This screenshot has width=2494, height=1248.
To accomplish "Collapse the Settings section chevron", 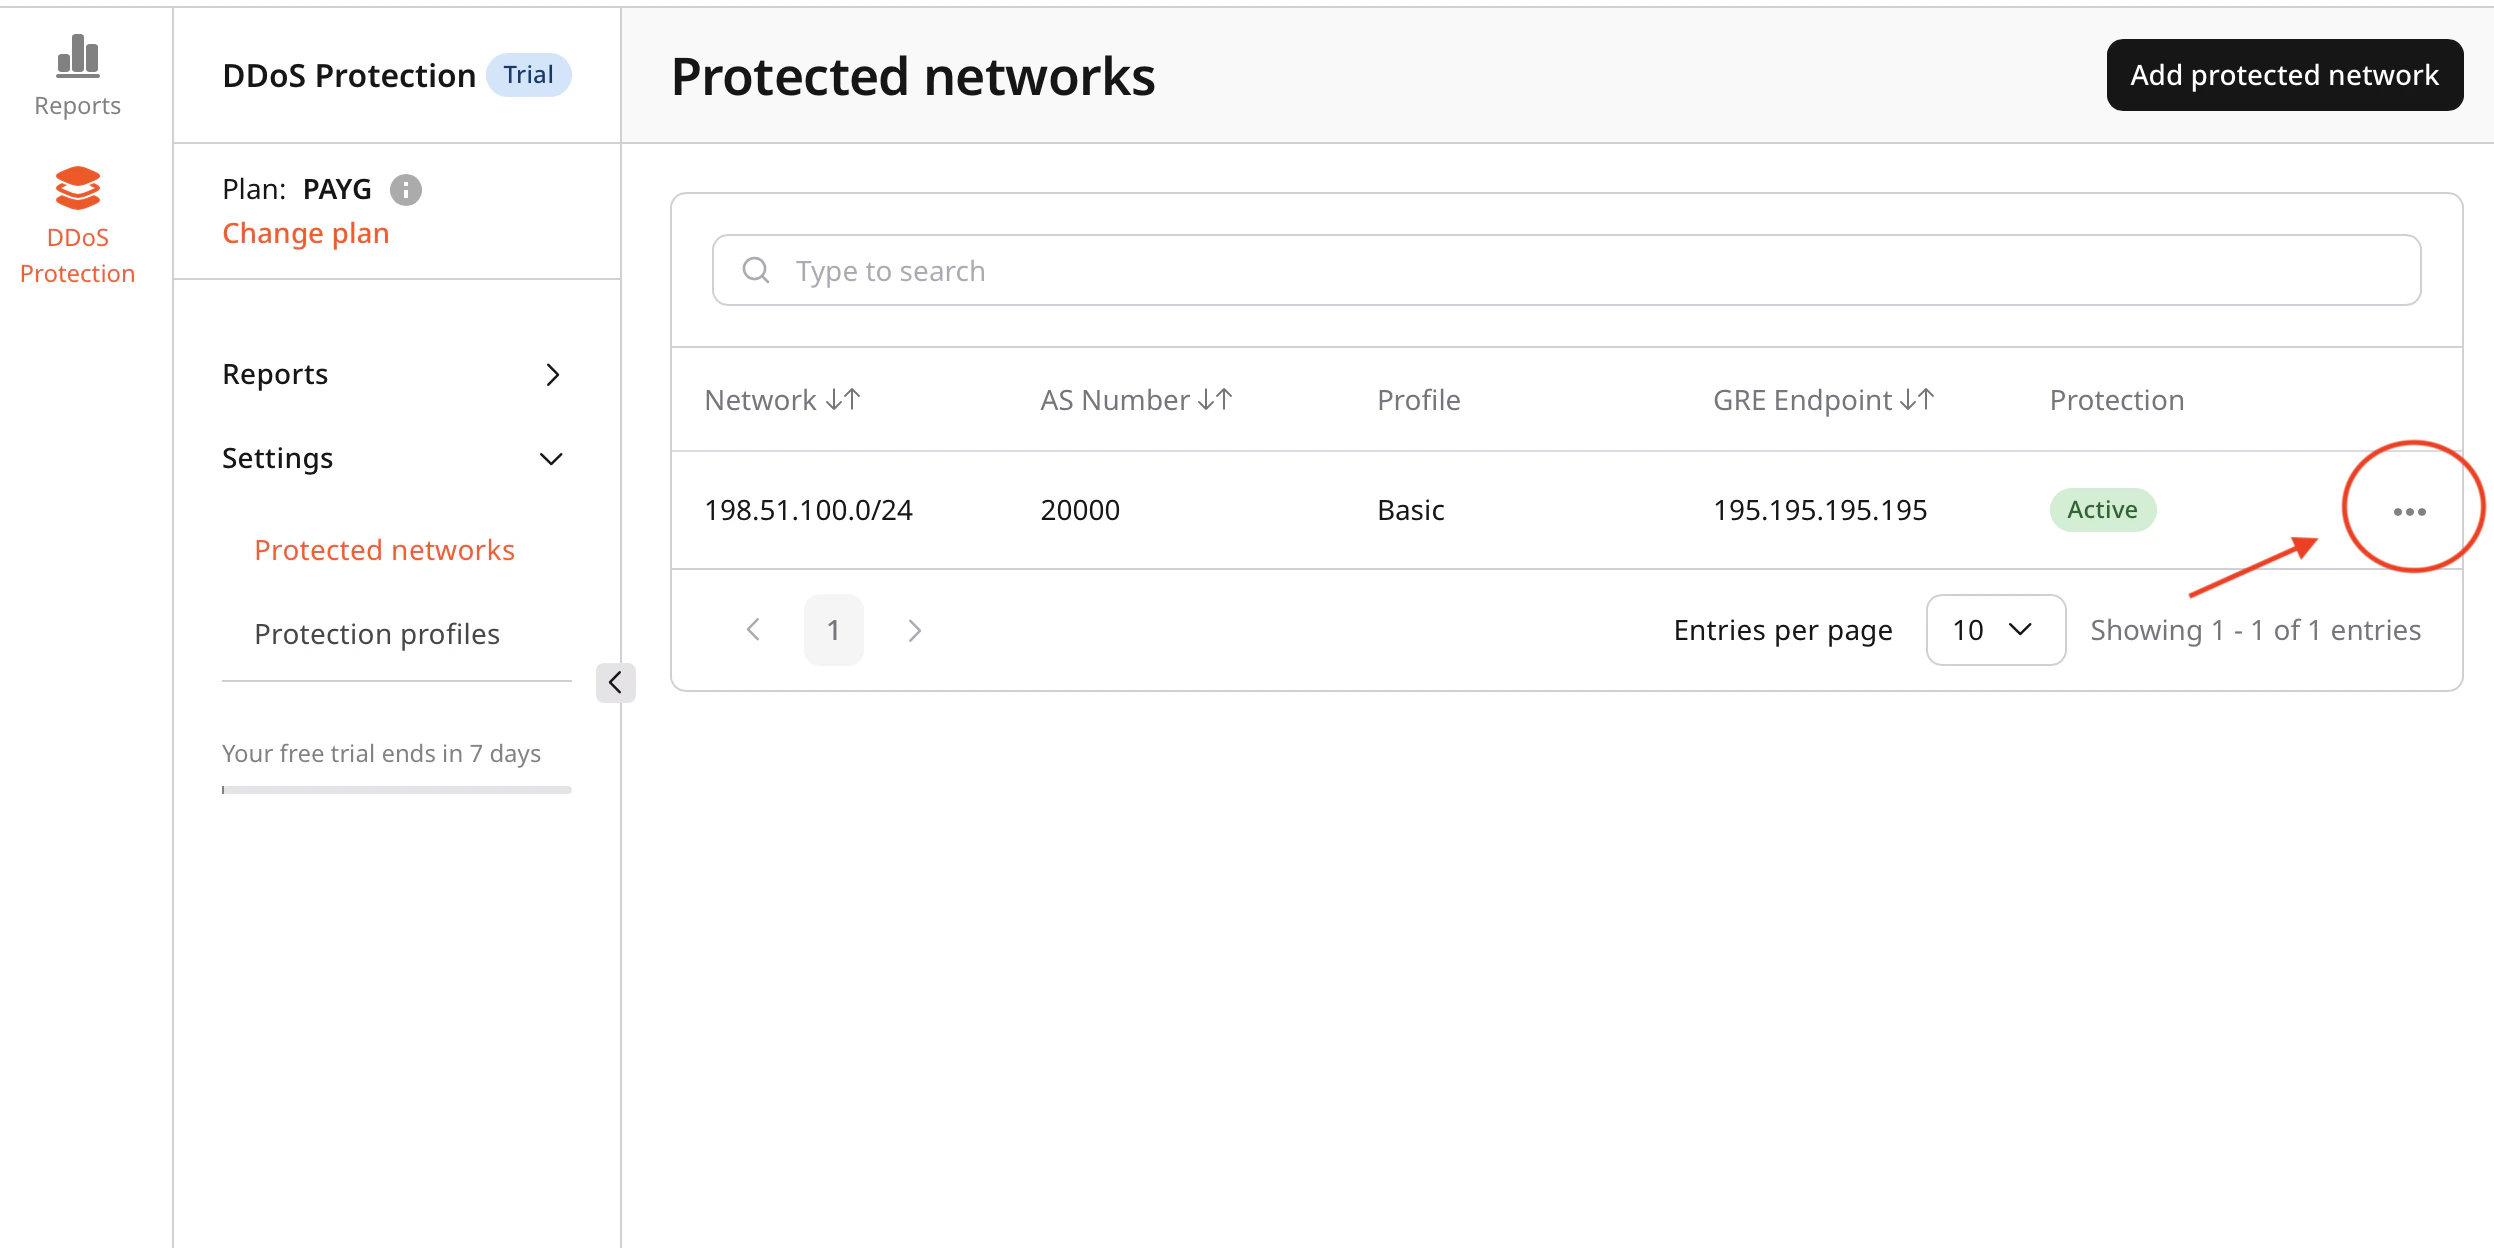I will tap(551, 459).
